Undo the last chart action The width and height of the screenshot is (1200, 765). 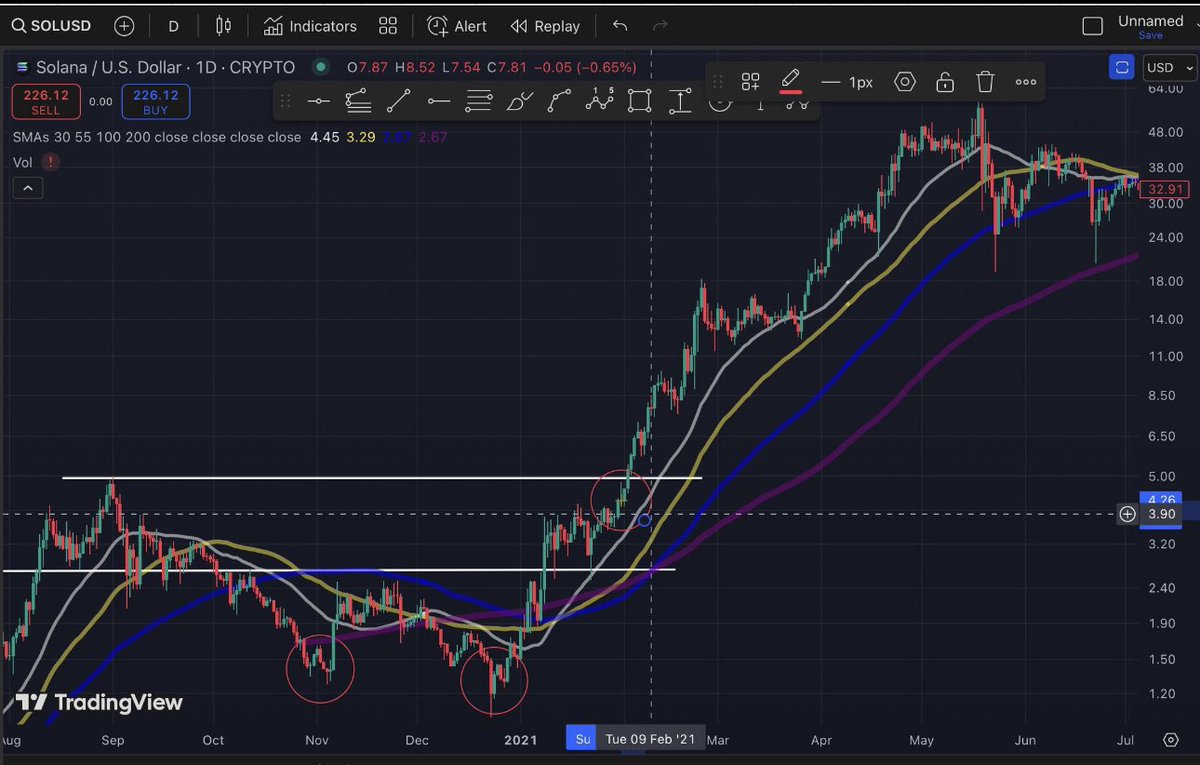tap(620, 26)
